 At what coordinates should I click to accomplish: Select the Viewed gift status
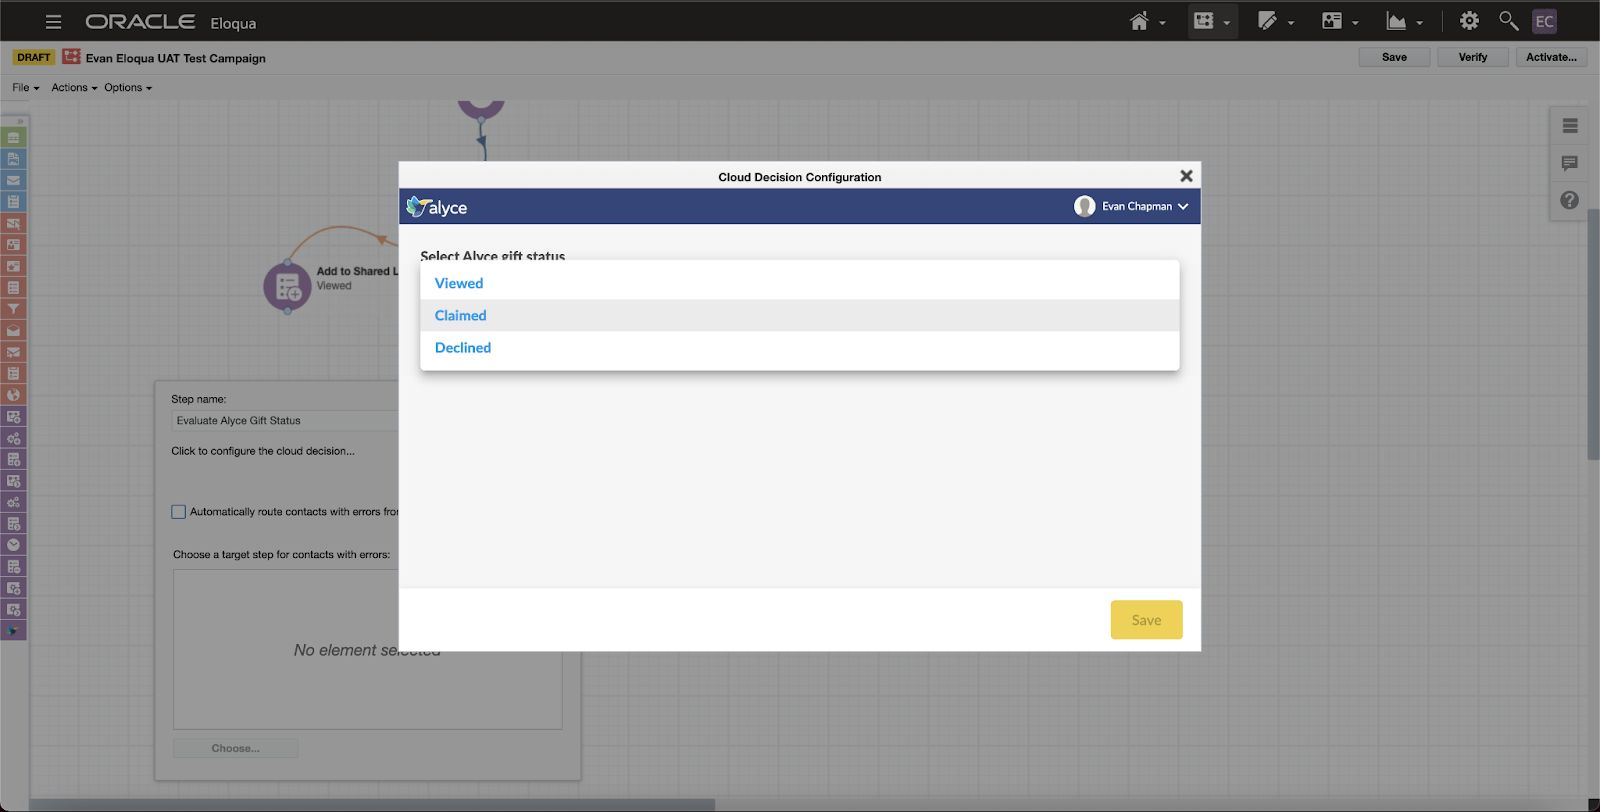(800, 284)
